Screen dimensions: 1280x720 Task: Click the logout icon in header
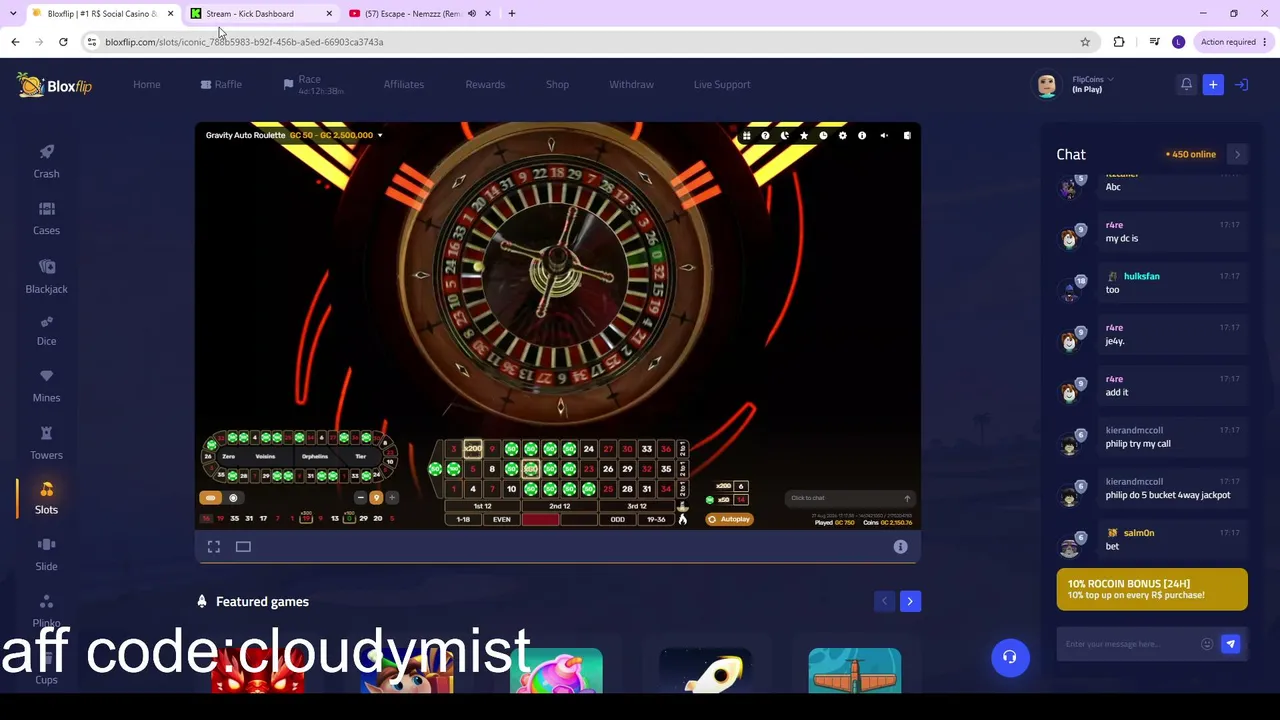(x=1241, y=85)
